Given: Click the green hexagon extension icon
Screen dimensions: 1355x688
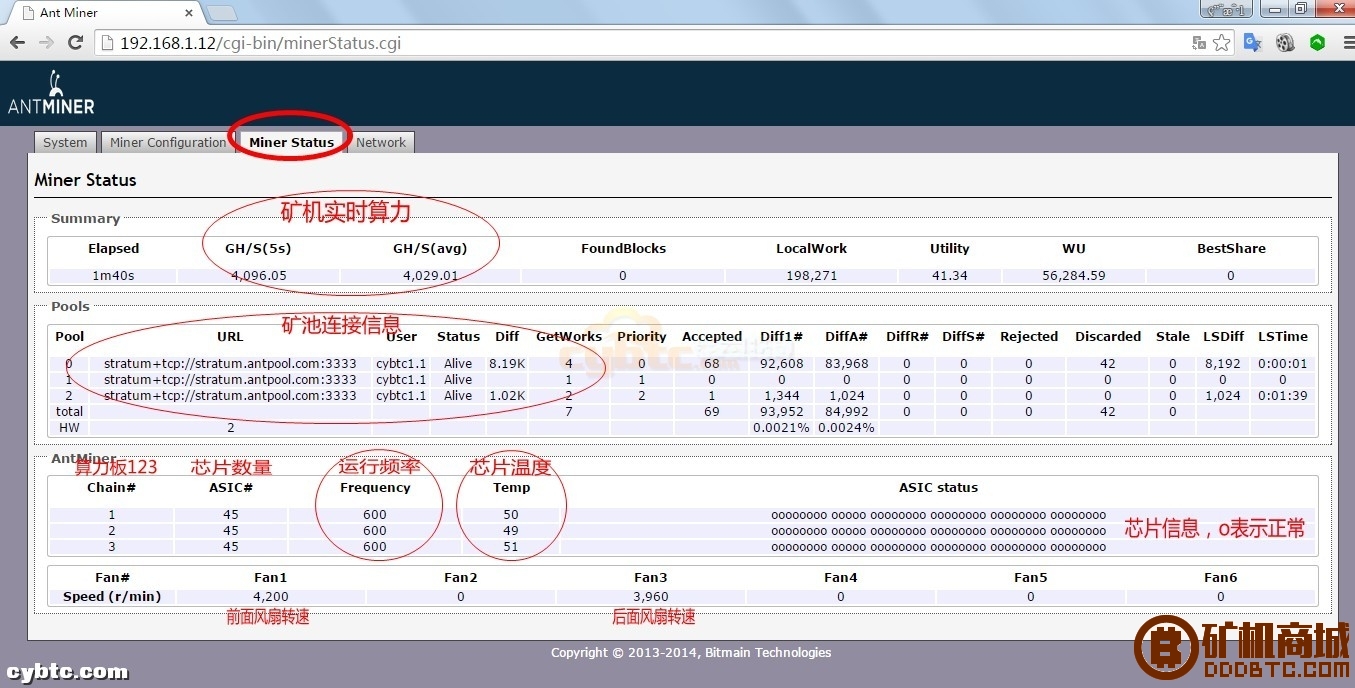Looking at the screenshot, I should (1317, 43).
